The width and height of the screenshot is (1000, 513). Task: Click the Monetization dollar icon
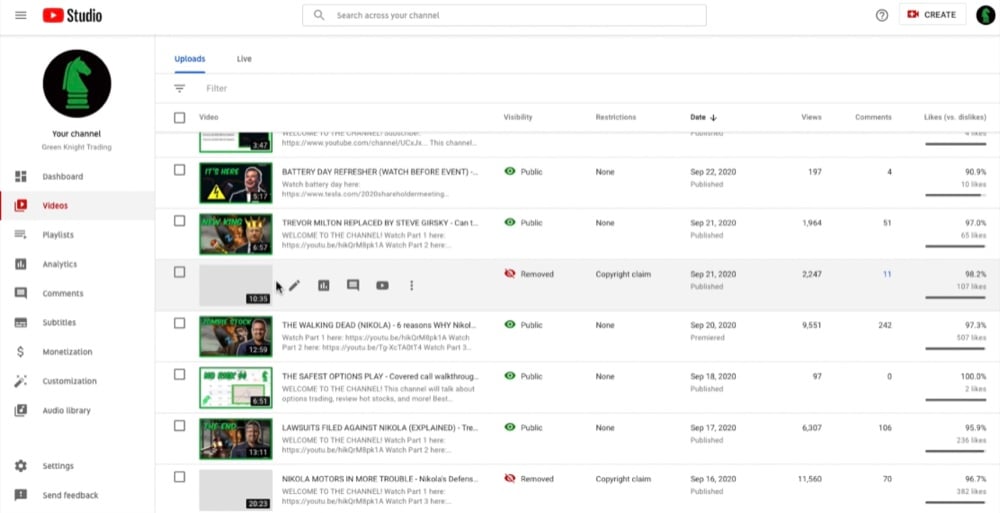[20, 352]
